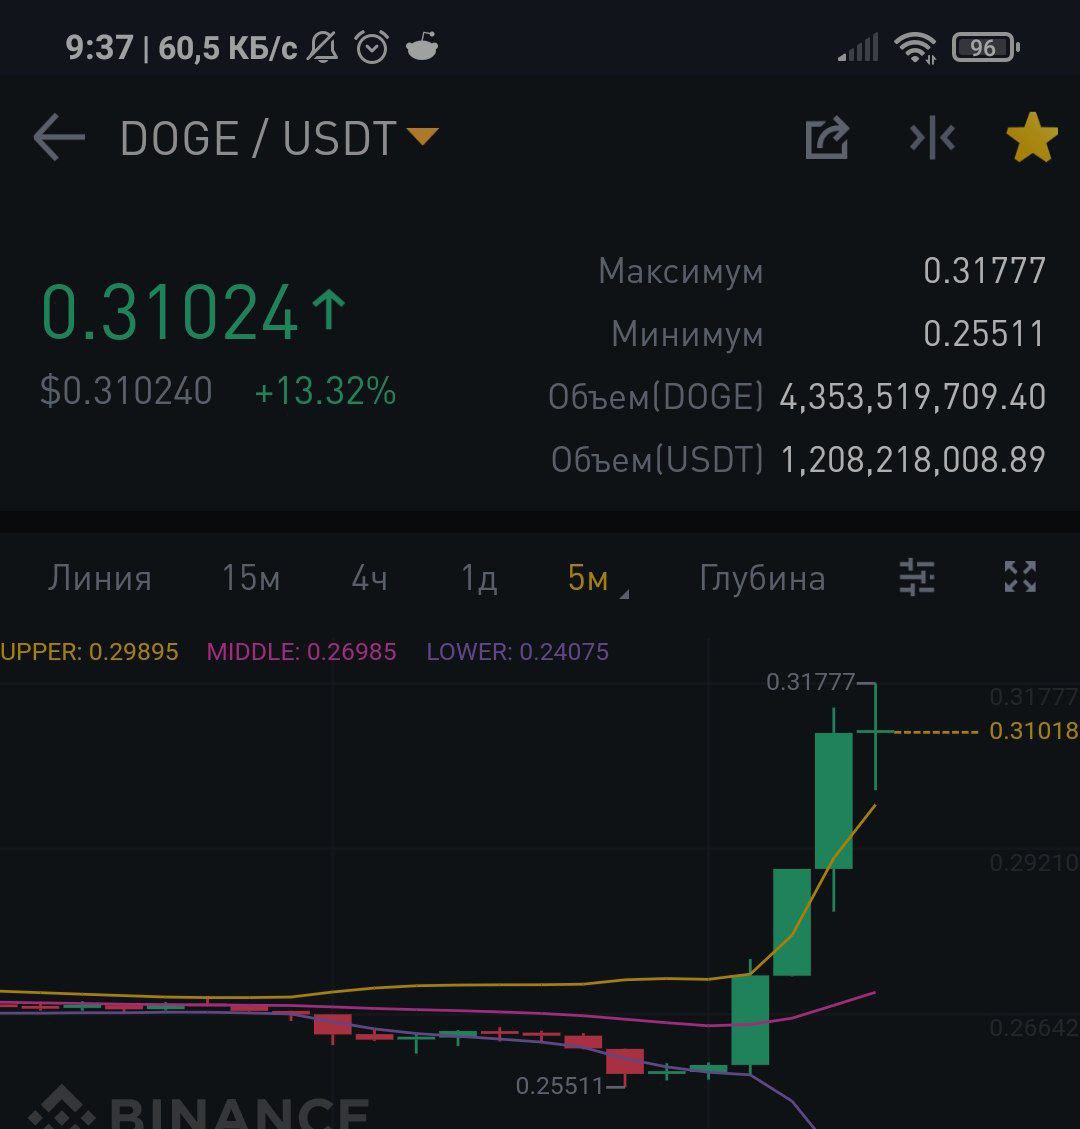This screenshot has width=1080, height=1129.
Task: Tap the +13.32% change value
Action: pos(325,391)
